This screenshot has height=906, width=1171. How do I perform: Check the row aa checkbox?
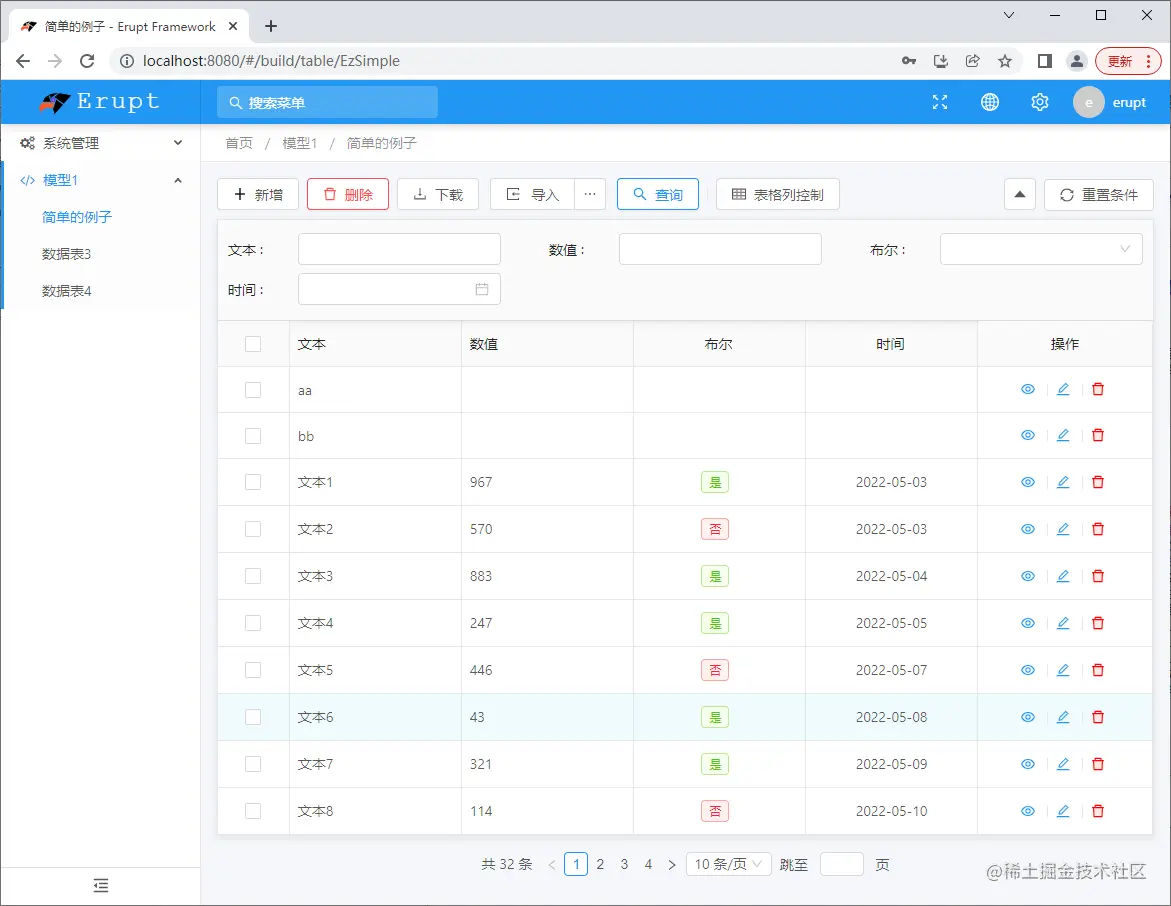pos(253,390)
